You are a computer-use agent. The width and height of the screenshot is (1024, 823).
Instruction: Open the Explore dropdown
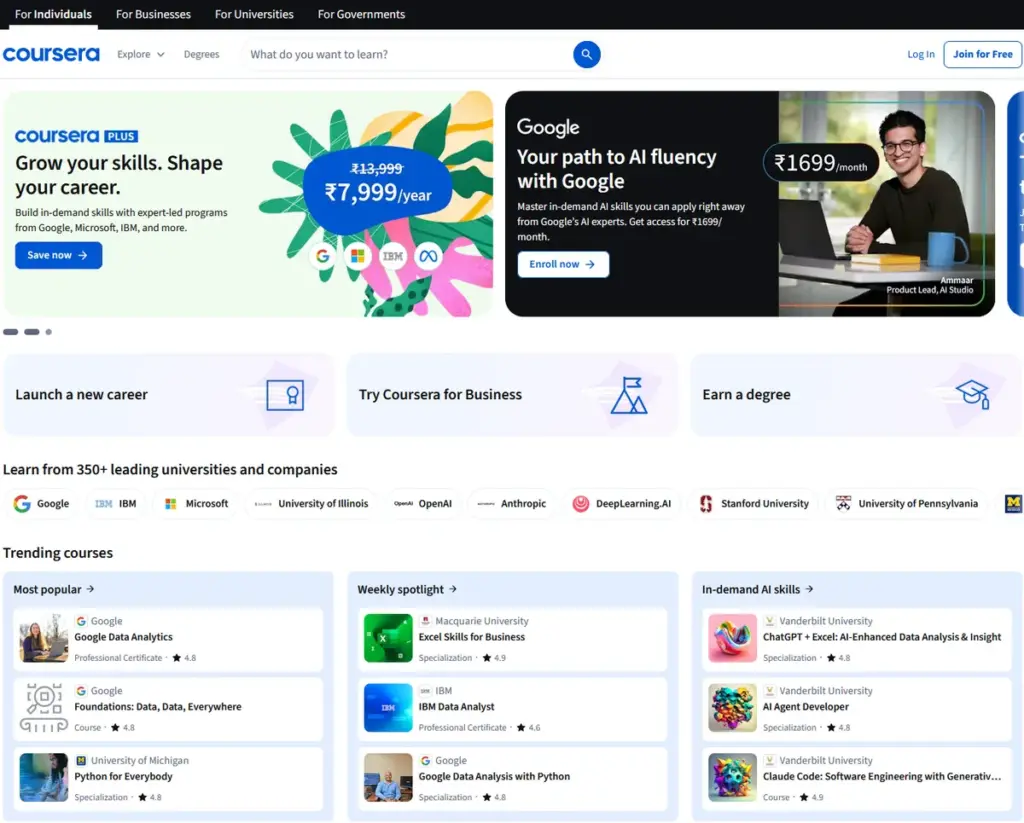click(139, 54)
